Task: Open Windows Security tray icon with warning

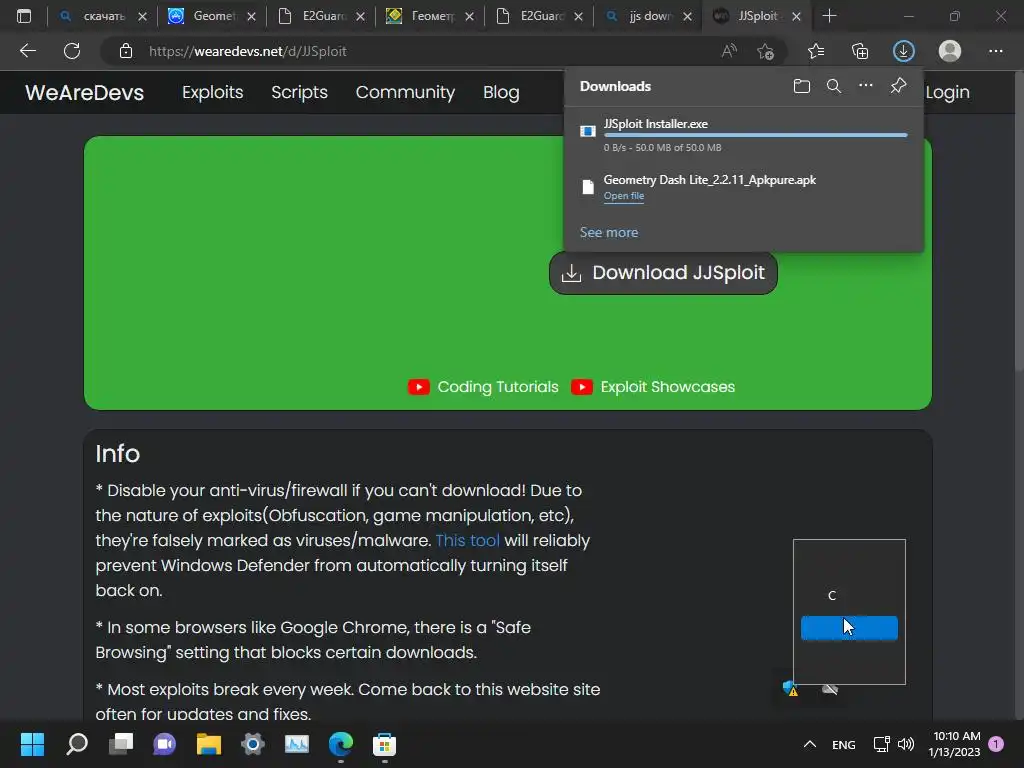Action: point(790,688)
